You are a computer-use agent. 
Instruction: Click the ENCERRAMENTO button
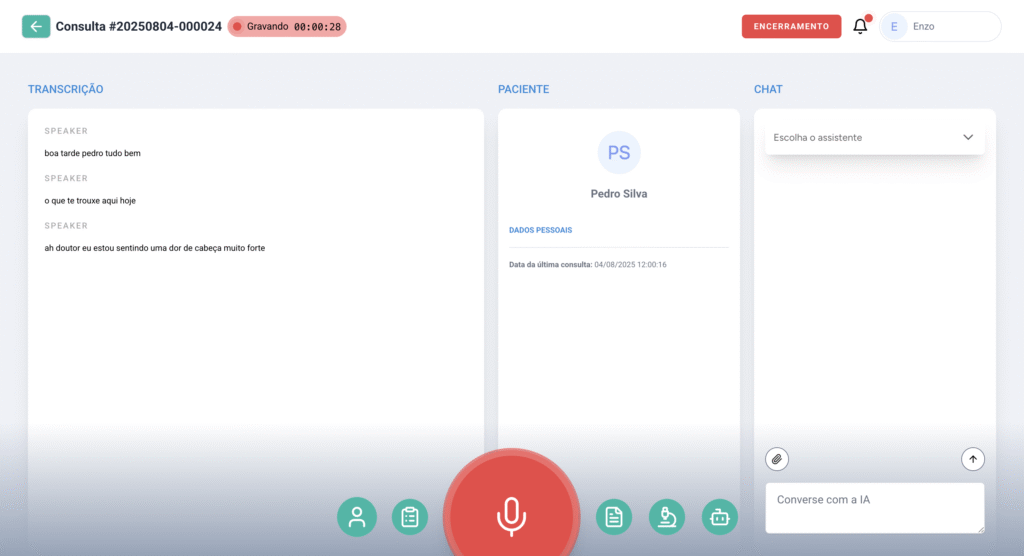click(x=791, y=27)
